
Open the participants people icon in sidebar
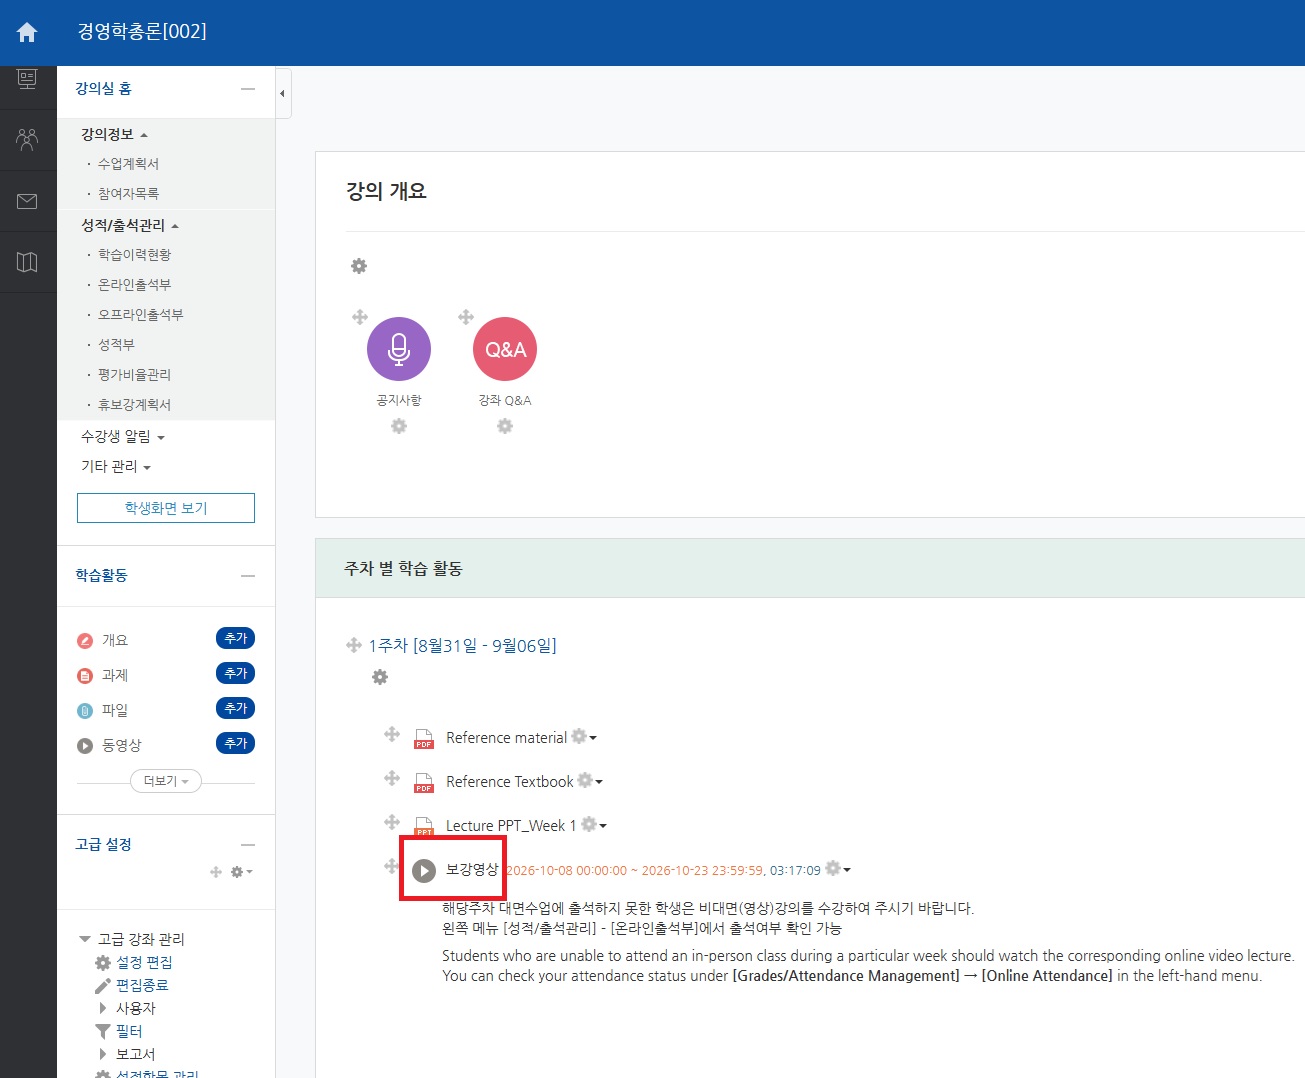pos(27,139)
